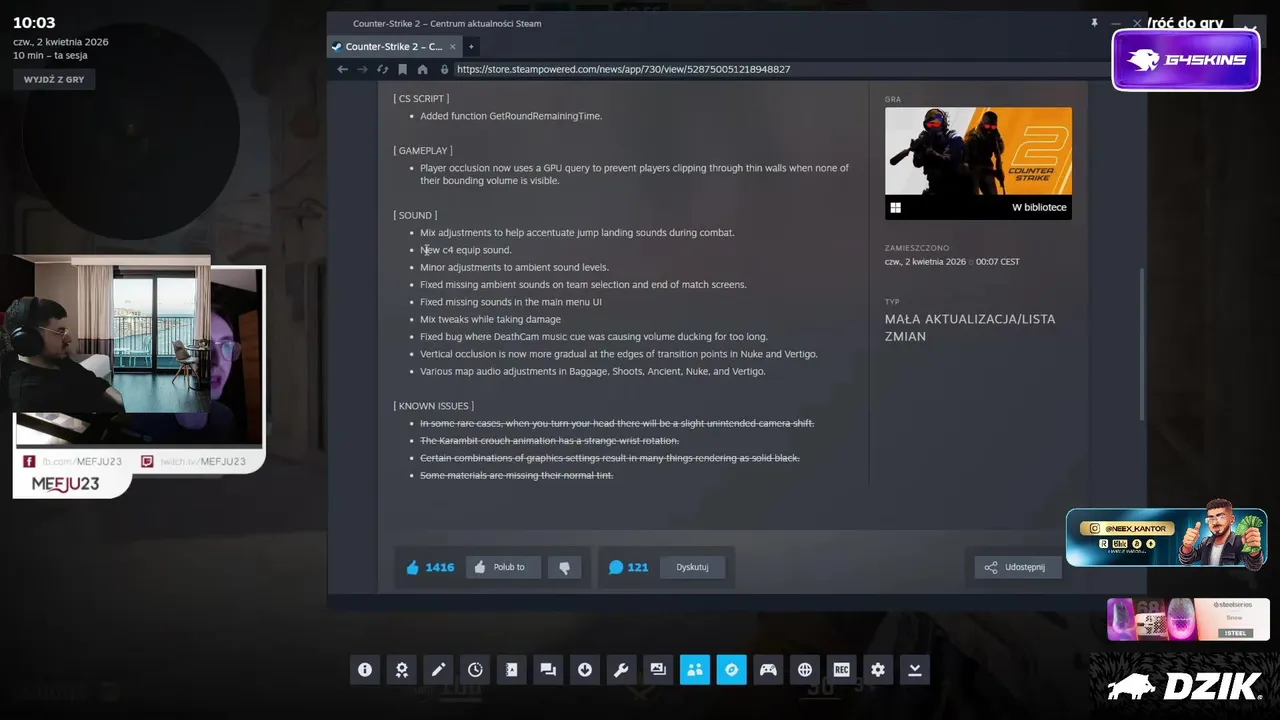The image size is (1280, 720).
Task: Go back in the overlay browser
Action: click(343, 69)
